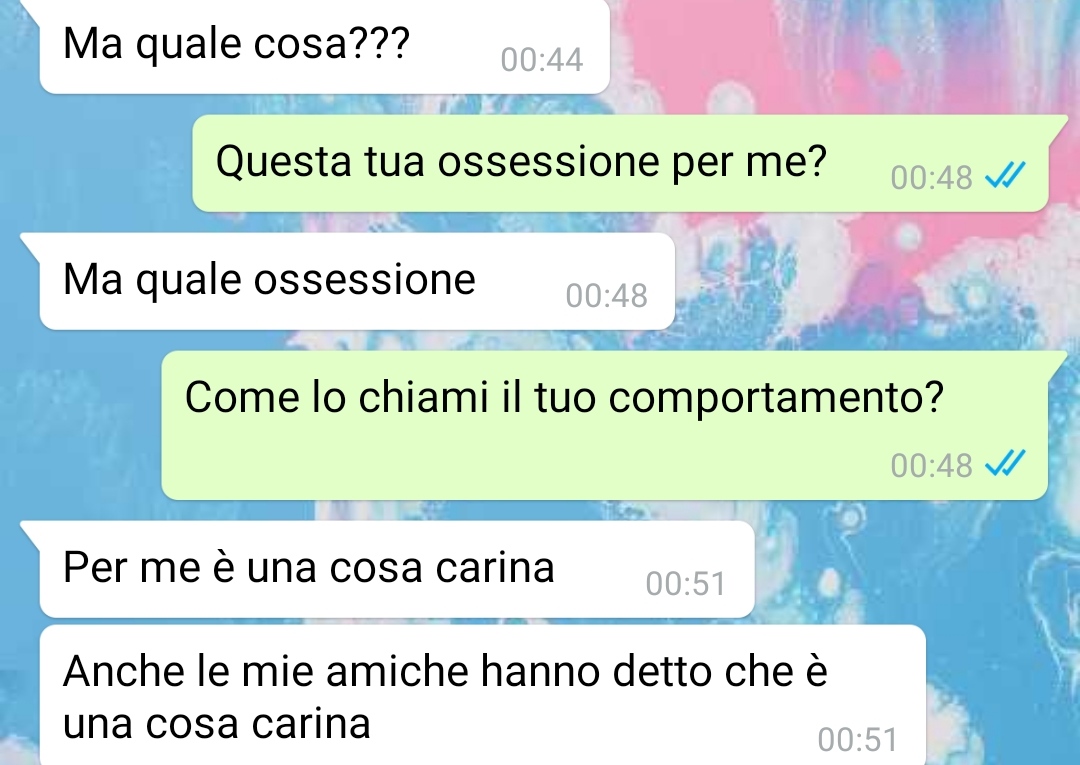Click the blue read ticks beside "ossessione per me?"
The height and width of the screenshot is (765, 1080).
click(1006, 176)
